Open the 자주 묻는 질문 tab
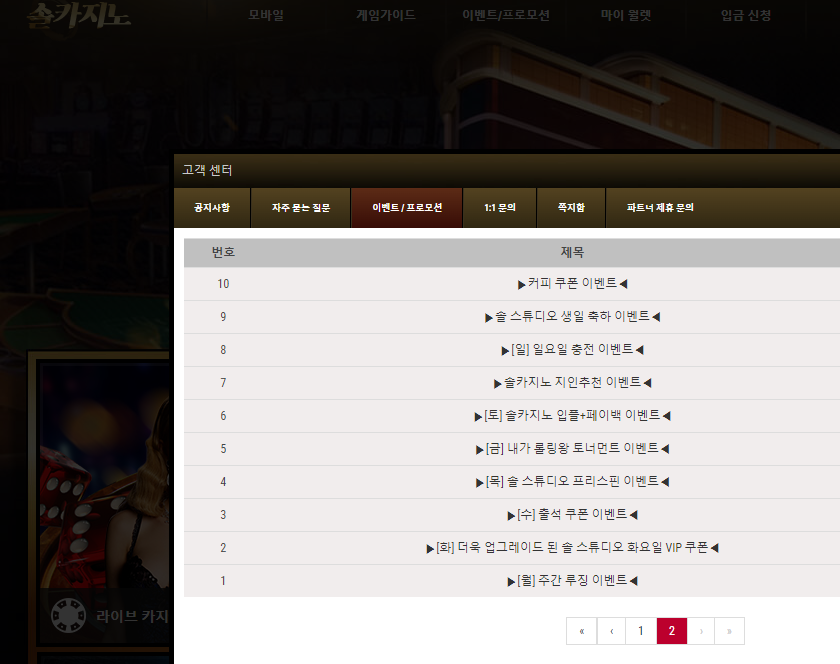The image size is (840, 664). tap(301, 207)
